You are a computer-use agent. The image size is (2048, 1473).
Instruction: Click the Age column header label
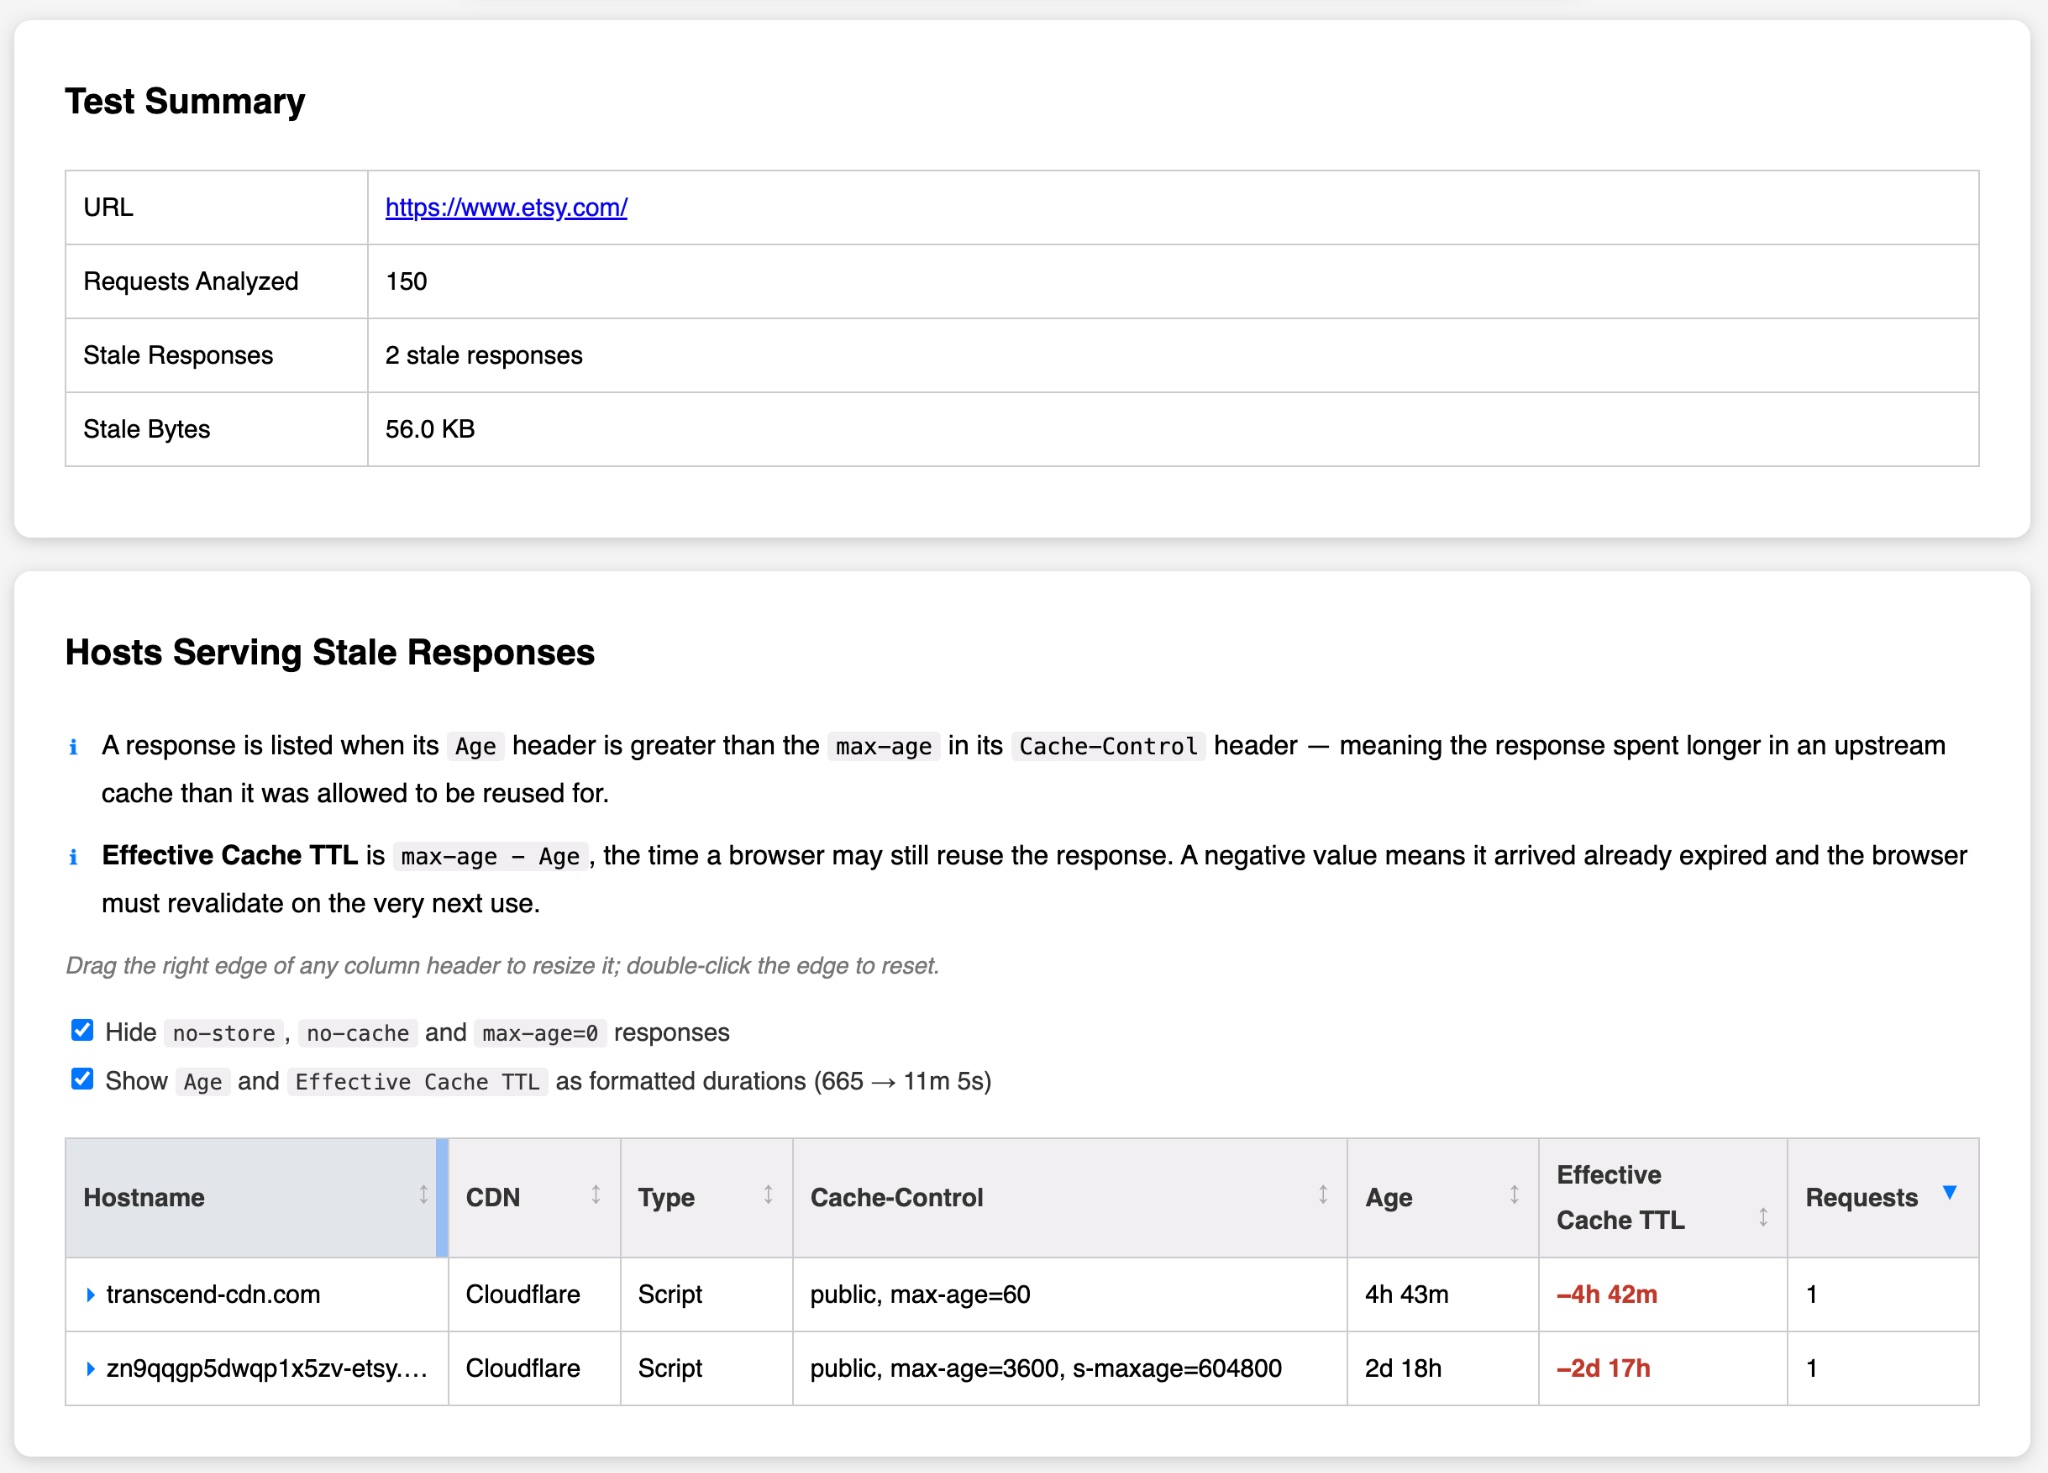coord(1388,1198)
